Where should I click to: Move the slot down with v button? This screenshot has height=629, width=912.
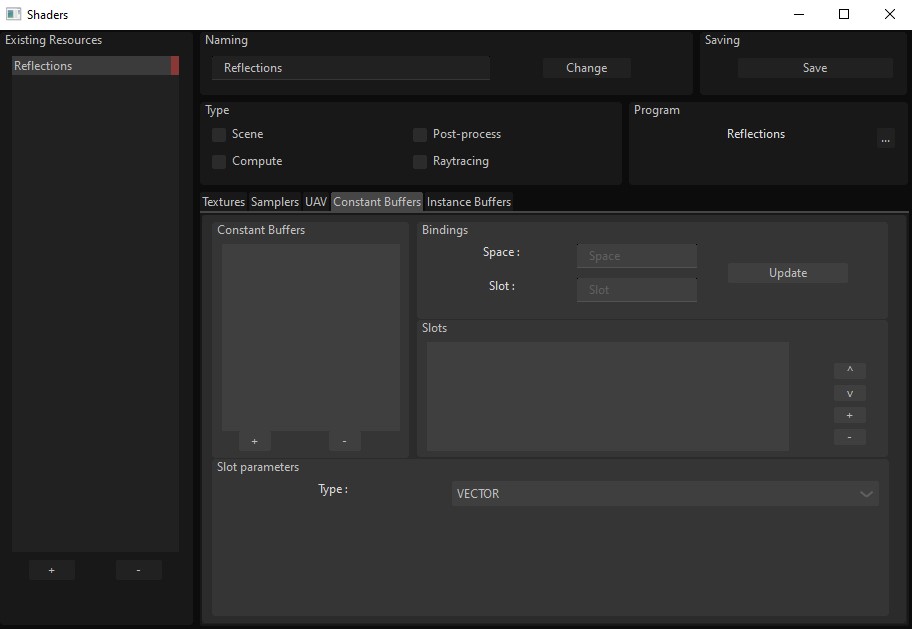850,393
